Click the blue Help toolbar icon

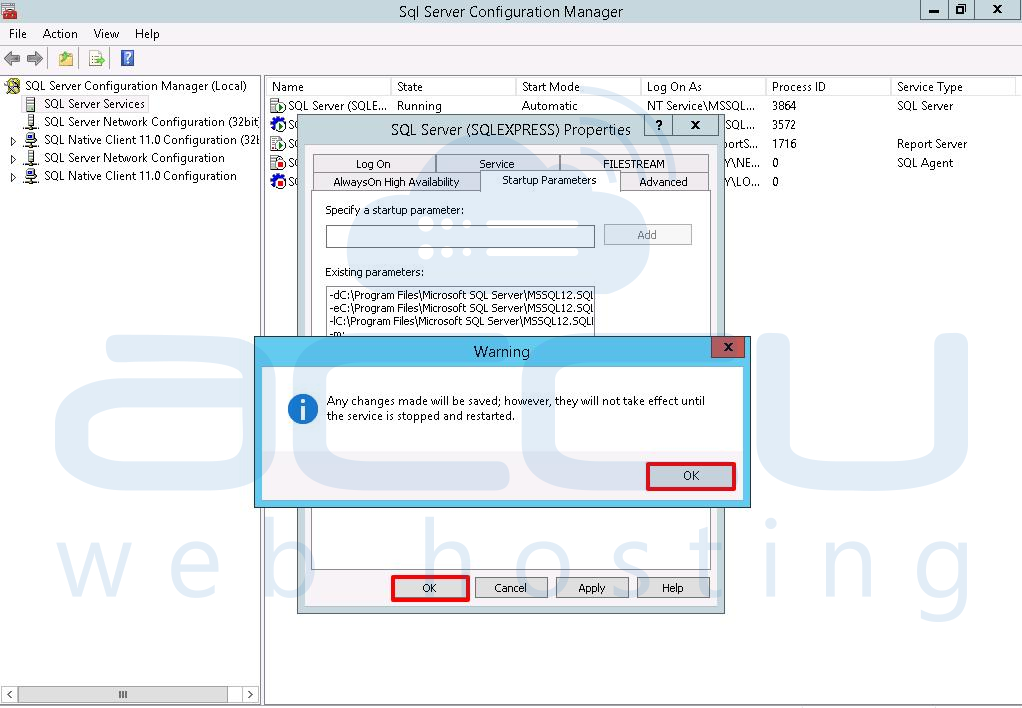pos(128,59)
